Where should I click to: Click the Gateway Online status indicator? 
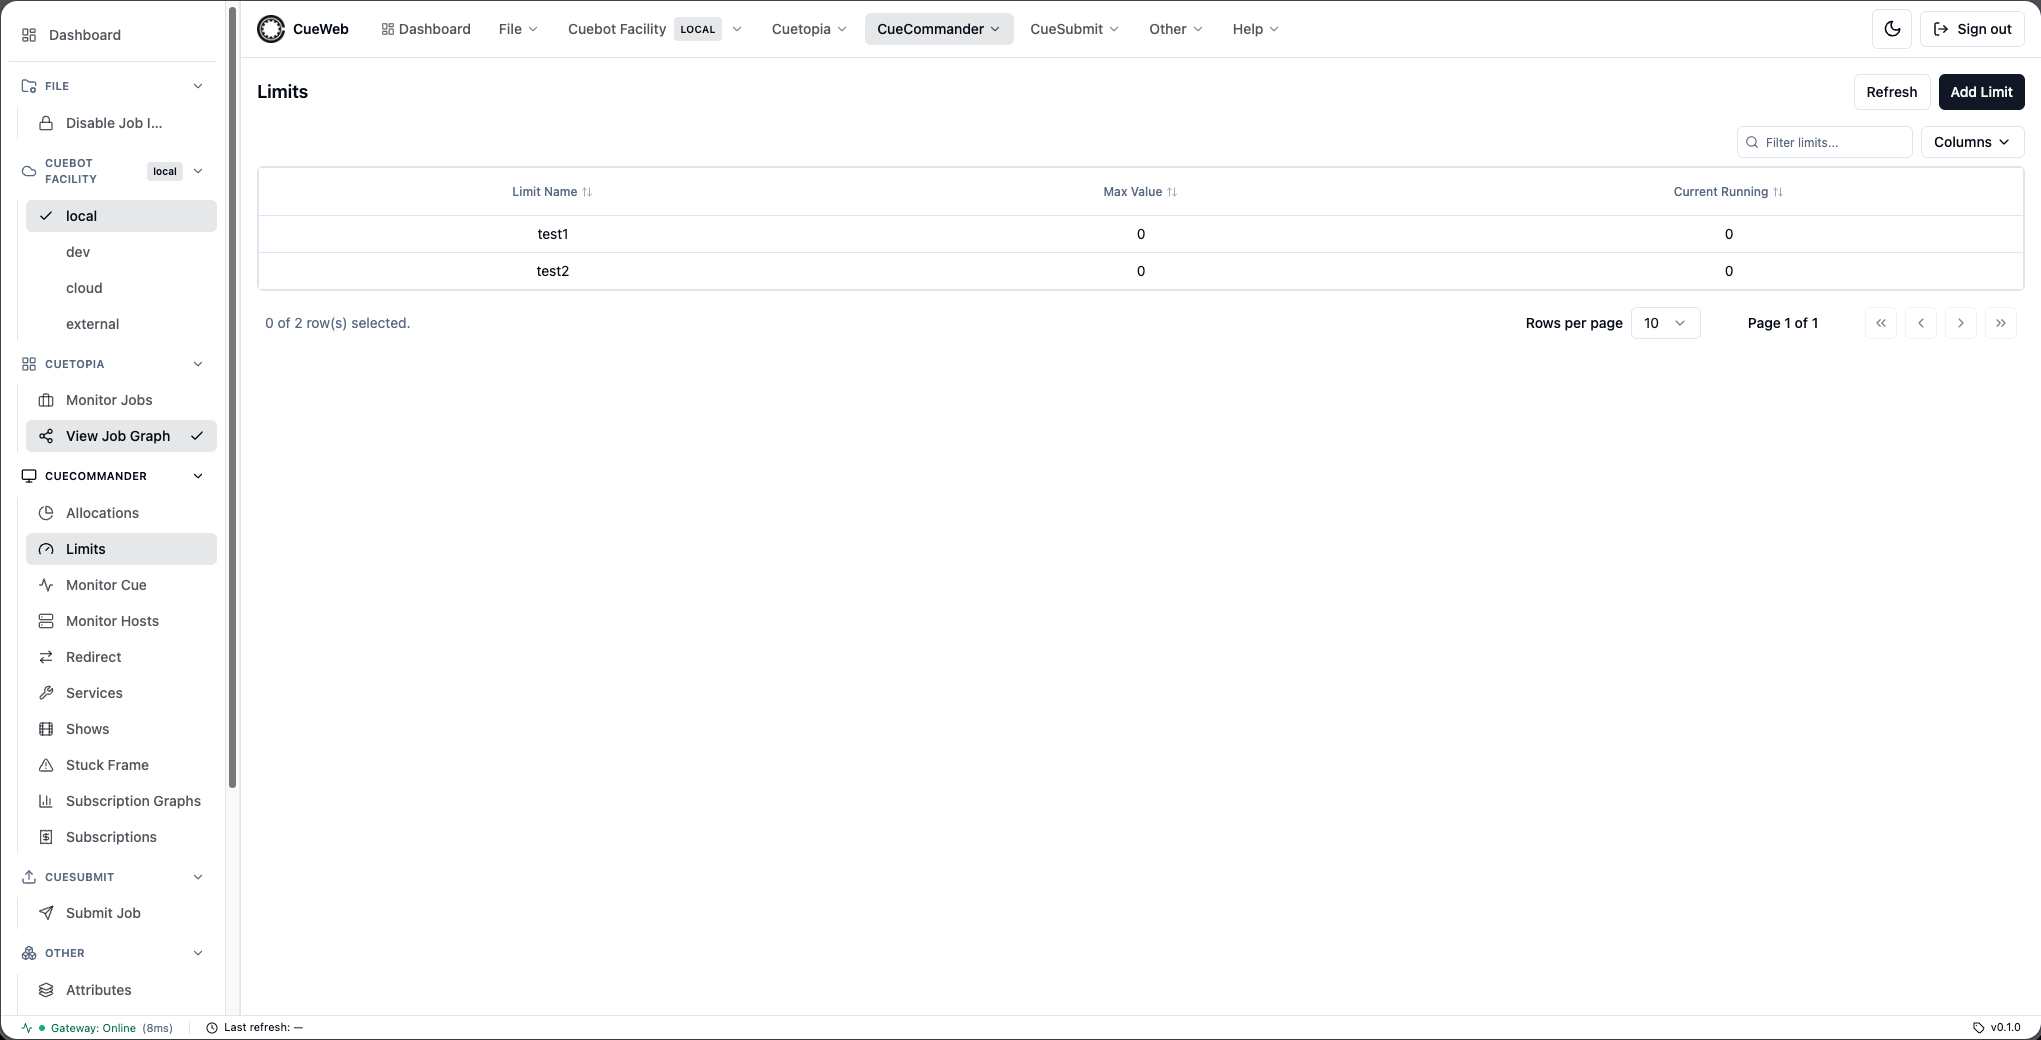click(96, 1028)
